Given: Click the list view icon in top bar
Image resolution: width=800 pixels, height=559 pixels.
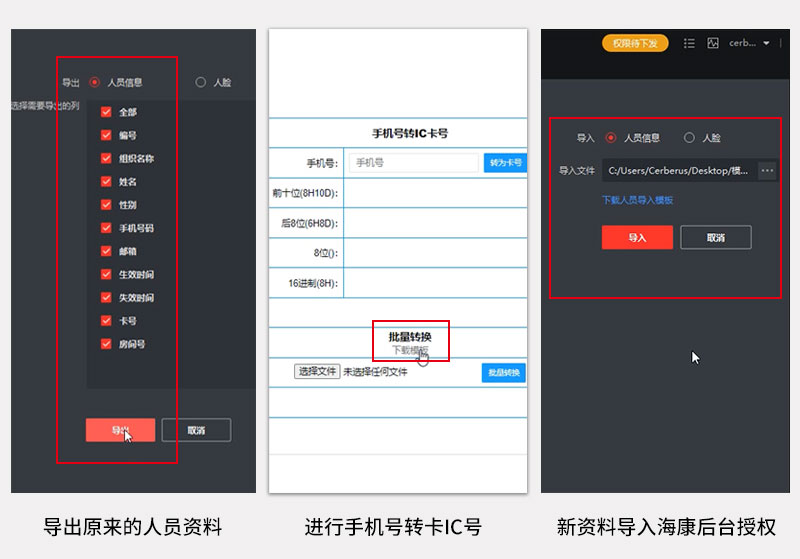Looking at the screenshot, I should click(x=689, y=44).
